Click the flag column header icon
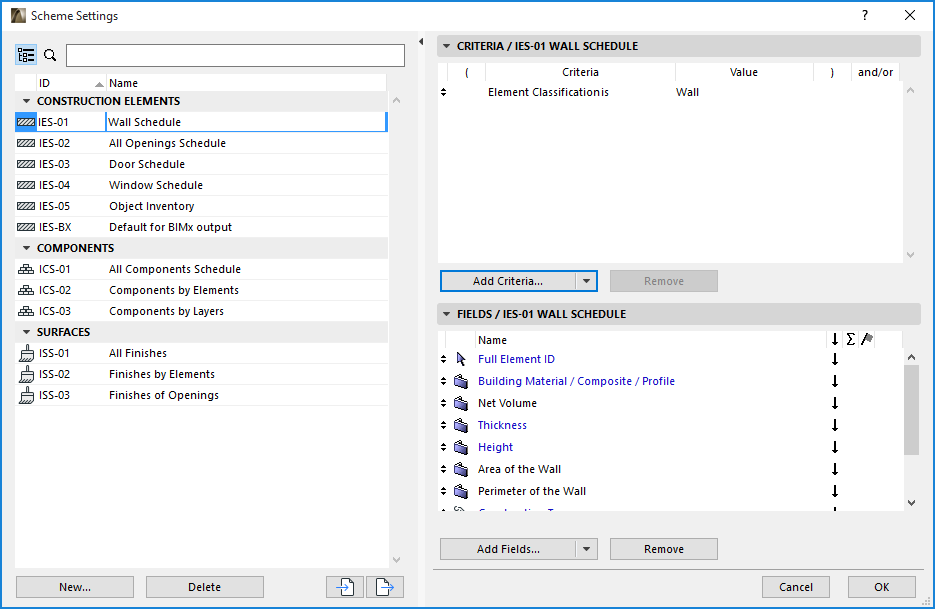Viewport: 935px width, 609px height. 867,339
